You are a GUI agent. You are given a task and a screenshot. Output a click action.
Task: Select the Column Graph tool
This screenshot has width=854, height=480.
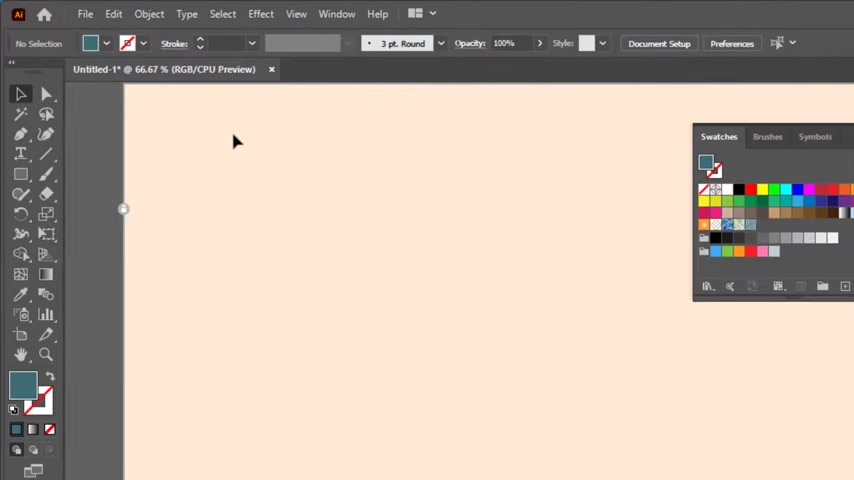[46, 314]
